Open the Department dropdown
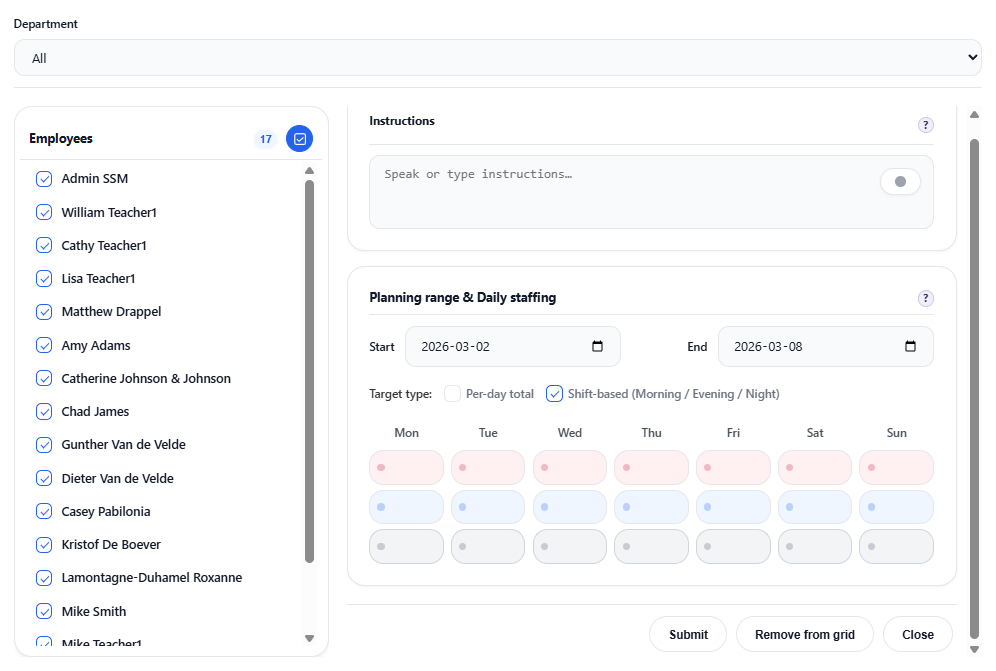Screen dimensions: 996x671 497,57
